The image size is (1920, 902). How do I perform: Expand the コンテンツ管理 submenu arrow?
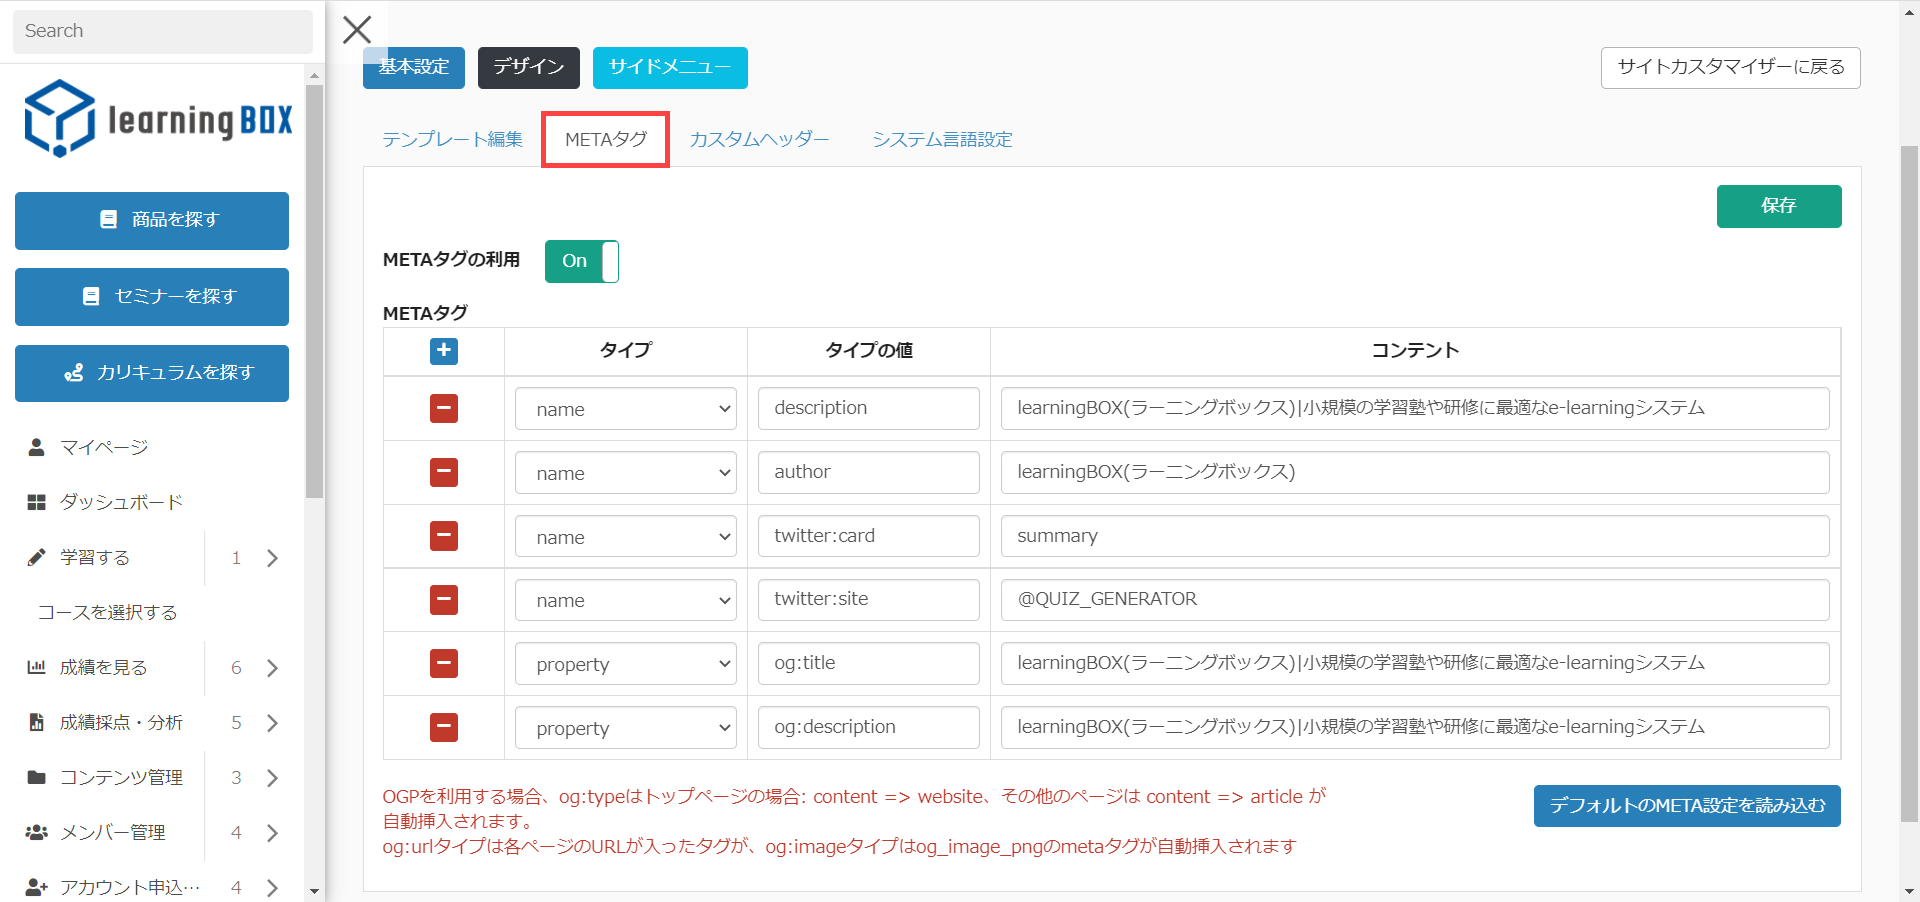click(x=272, y=778)
